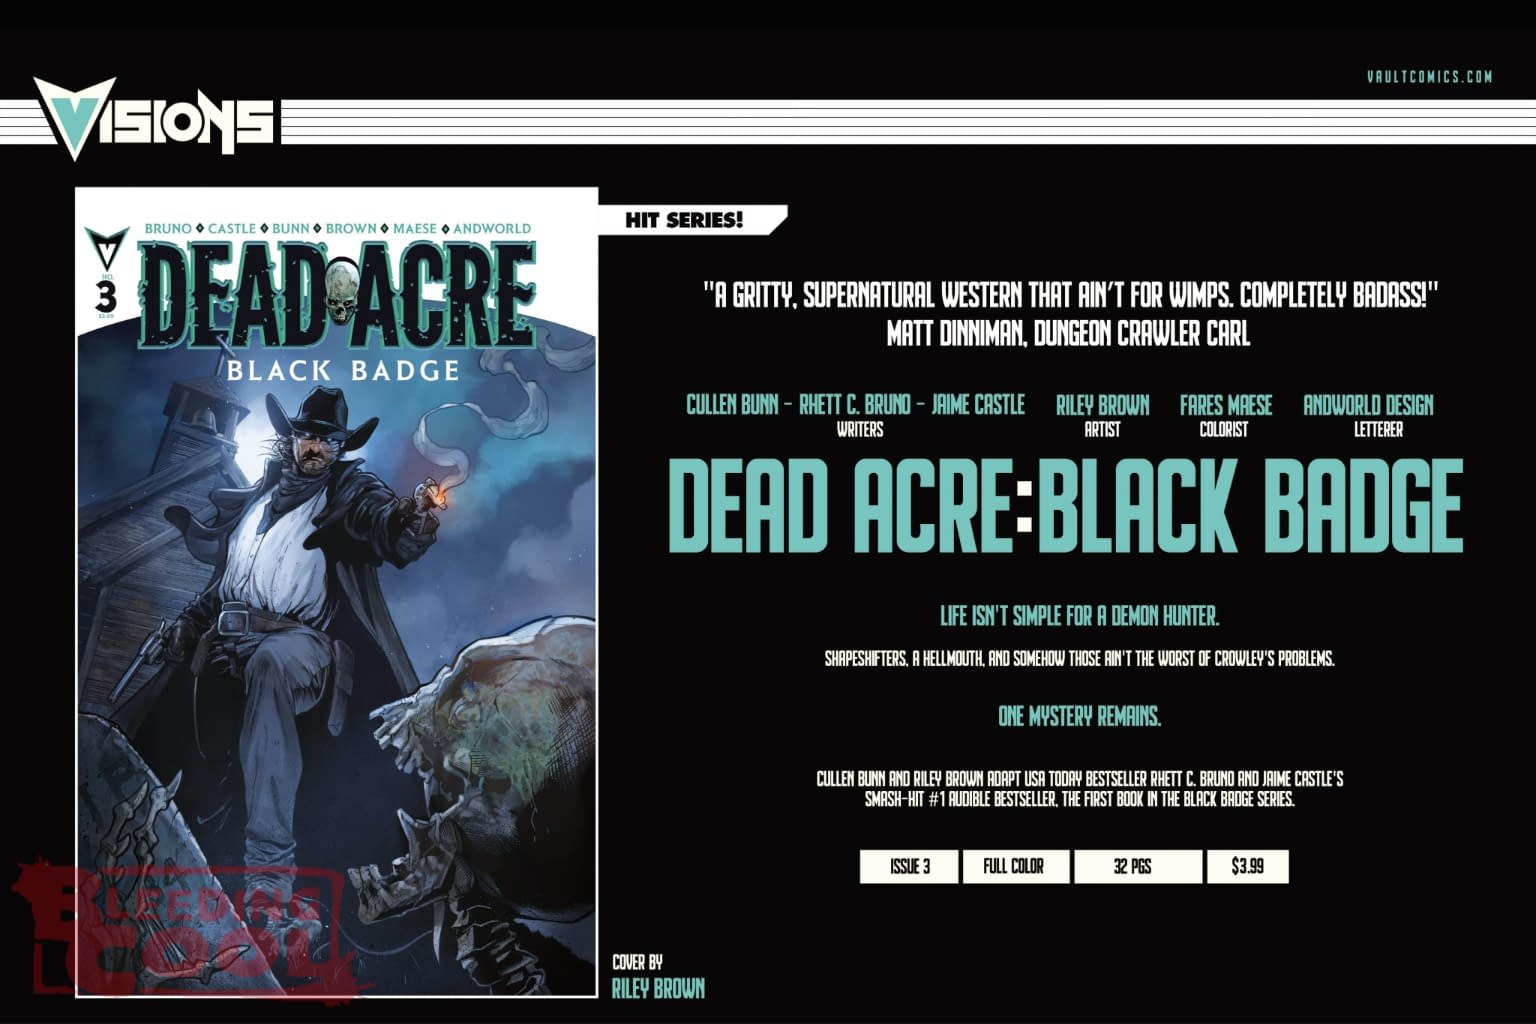
Task: Click the ARTIST role label
Action: 1102,430
